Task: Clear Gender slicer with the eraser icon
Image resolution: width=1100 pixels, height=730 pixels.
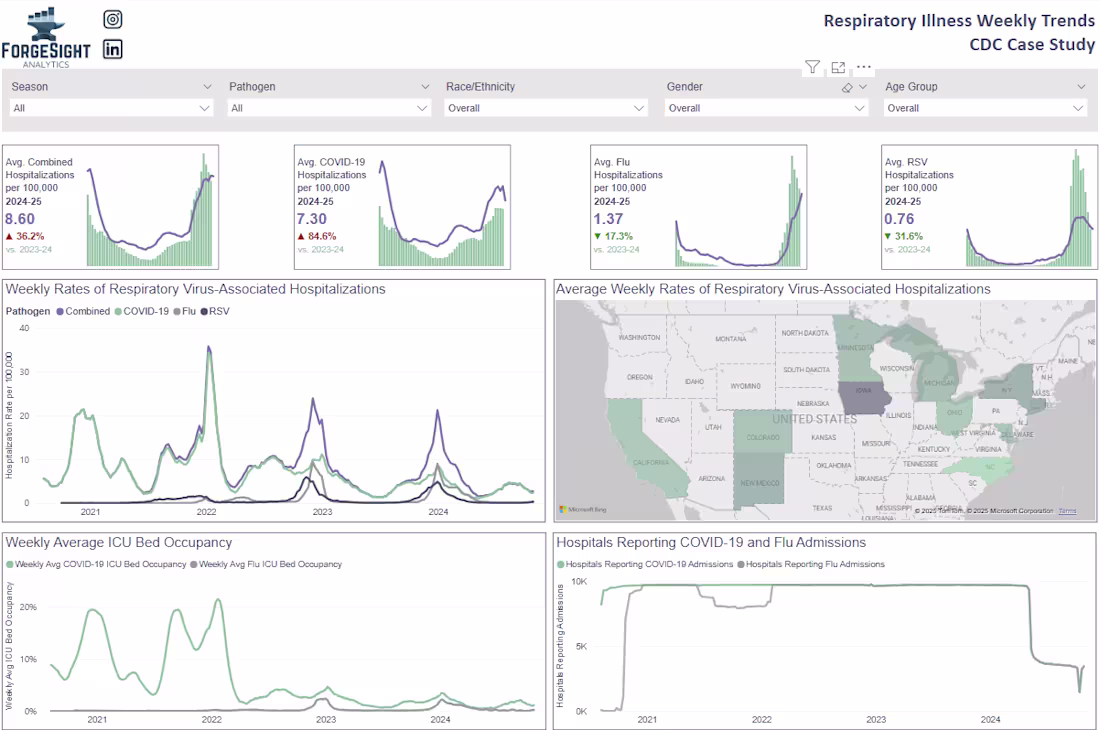Action: [847, 86]
